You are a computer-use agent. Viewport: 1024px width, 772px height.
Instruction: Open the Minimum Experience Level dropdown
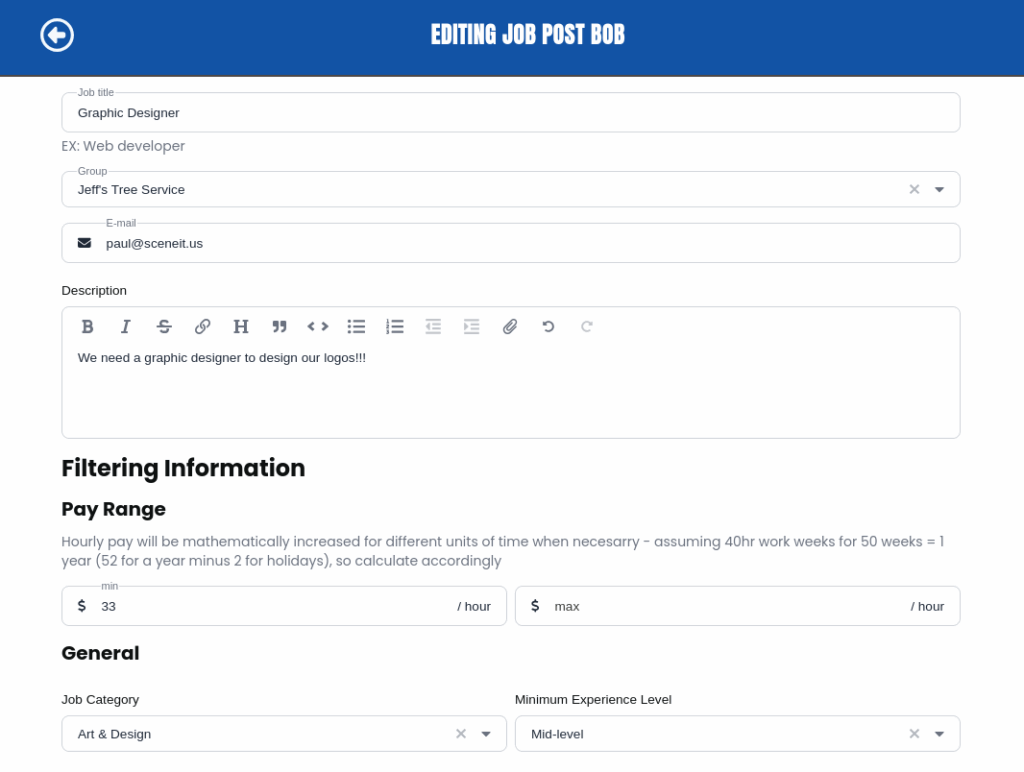939,734
